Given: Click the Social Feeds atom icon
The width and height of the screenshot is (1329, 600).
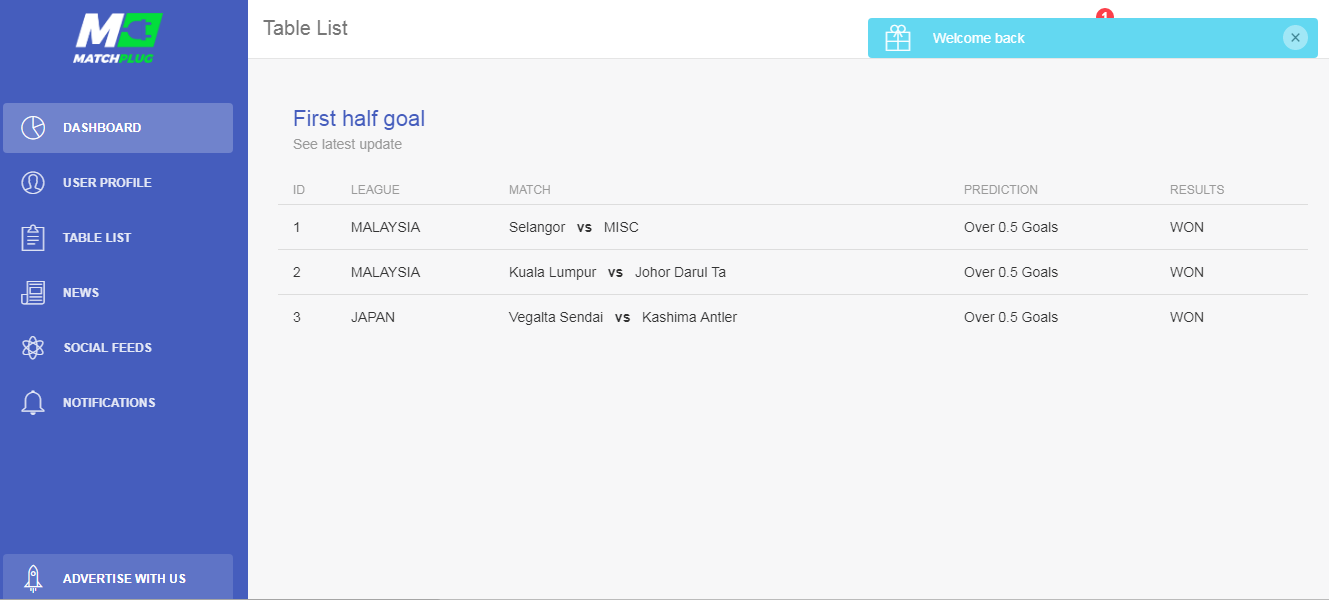Looking at the screenshot, I should click(x=33, y=348).
